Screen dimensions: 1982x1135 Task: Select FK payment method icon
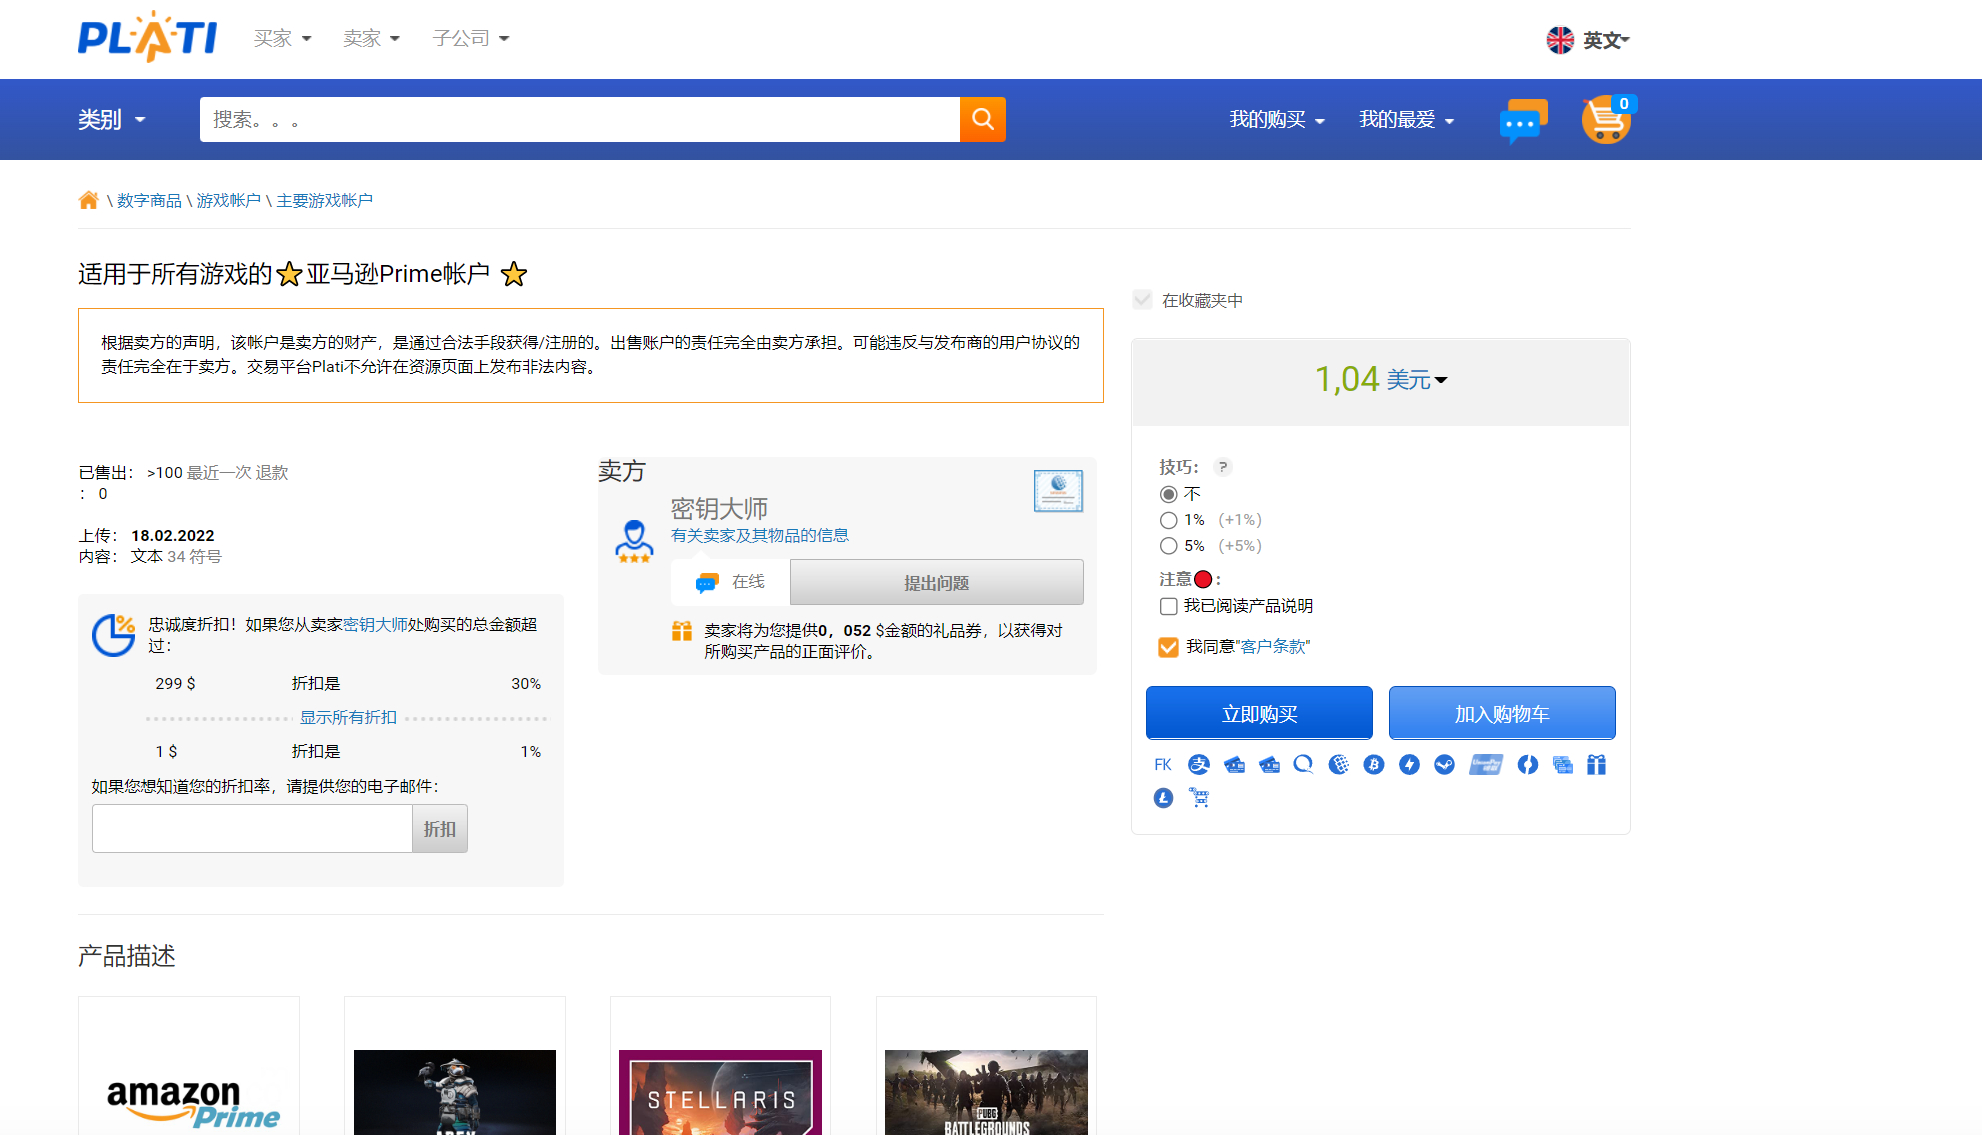pyautogui.click(x=1163, y=765)
